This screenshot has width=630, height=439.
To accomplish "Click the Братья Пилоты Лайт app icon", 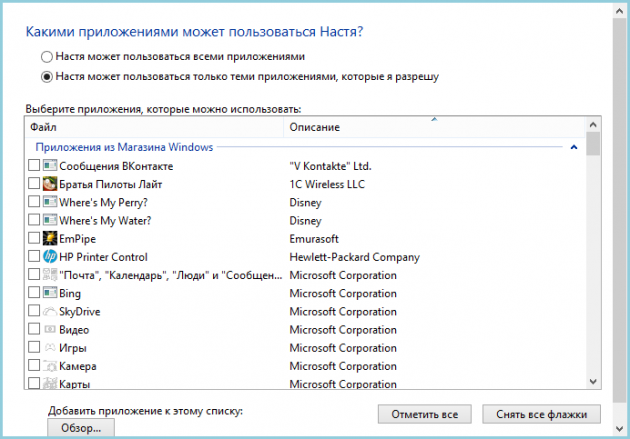I will pyautogui.click(x=50, y=184).
